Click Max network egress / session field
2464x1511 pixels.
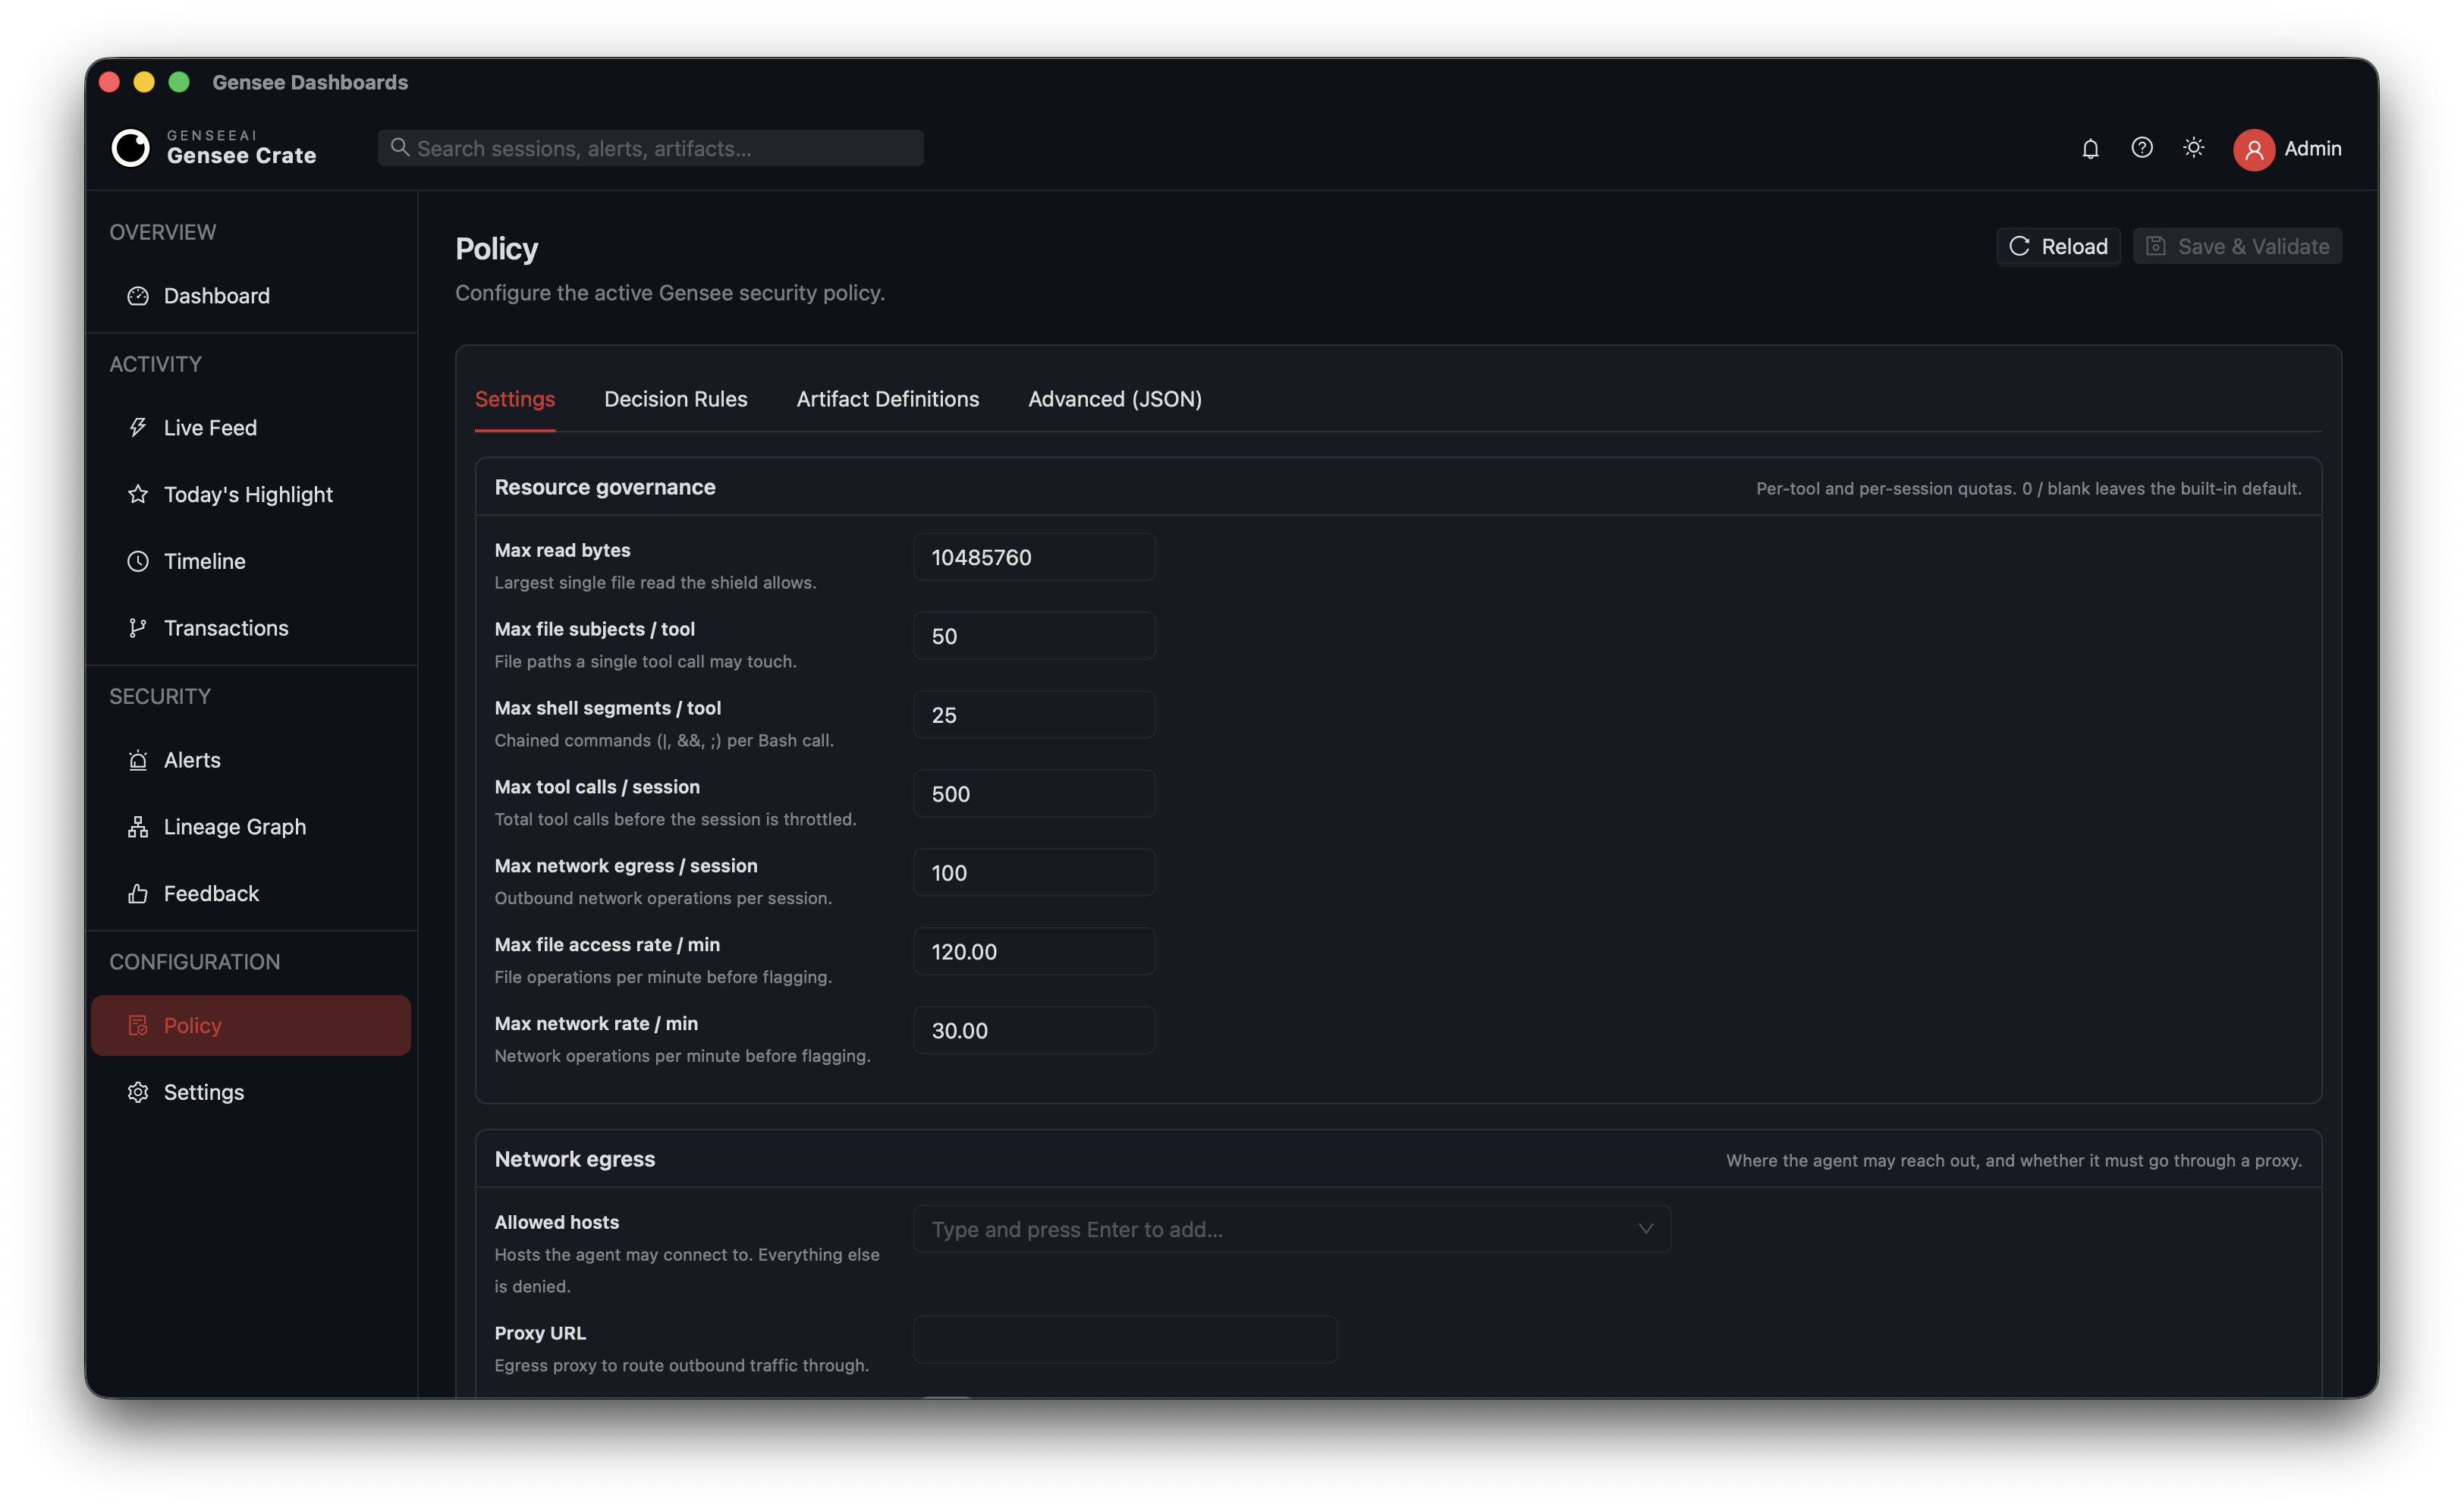pyautogui.click(x=1034, y=873)
